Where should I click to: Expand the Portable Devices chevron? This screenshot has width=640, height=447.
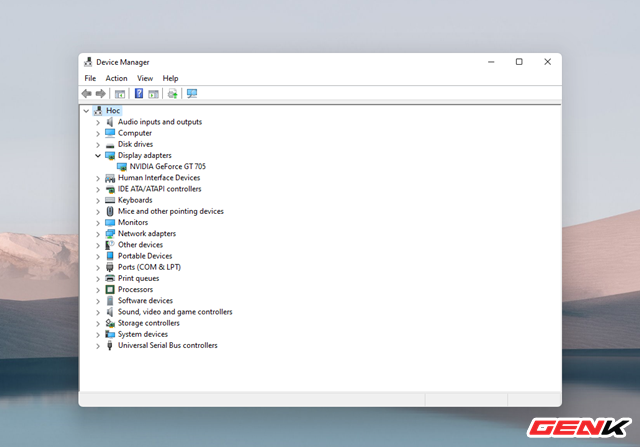pyautogui.click(x=98, y=257)
